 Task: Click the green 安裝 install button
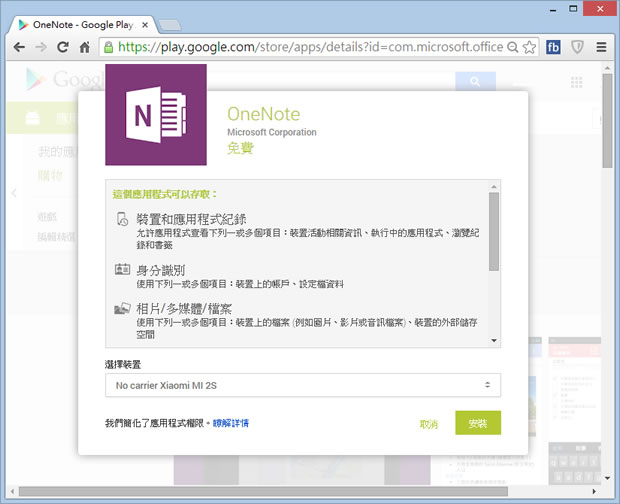477,423
